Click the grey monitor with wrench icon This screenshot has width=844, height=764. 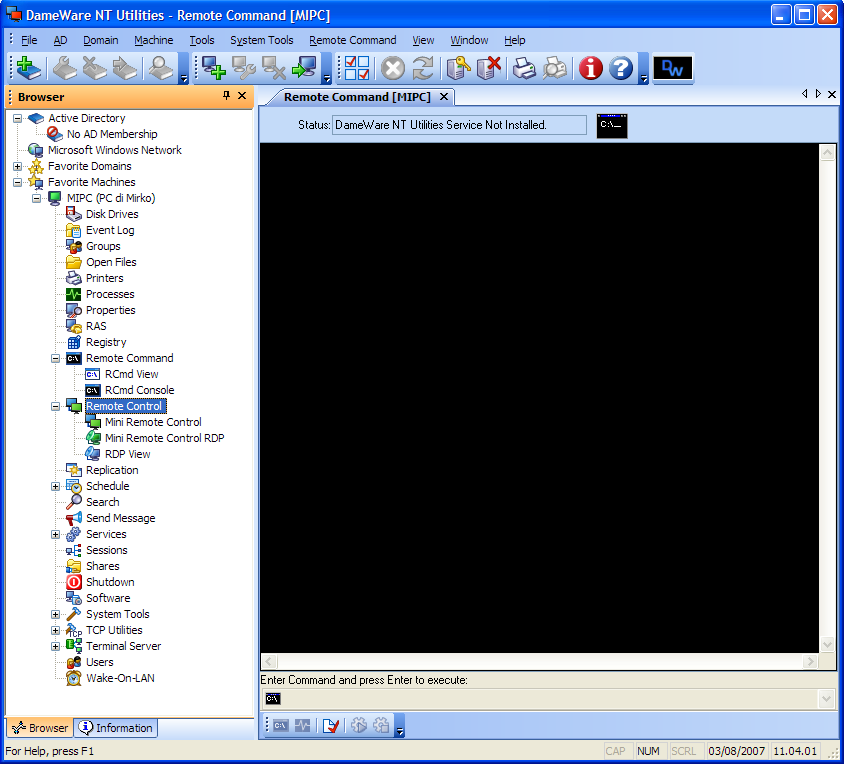click(243, 68)
